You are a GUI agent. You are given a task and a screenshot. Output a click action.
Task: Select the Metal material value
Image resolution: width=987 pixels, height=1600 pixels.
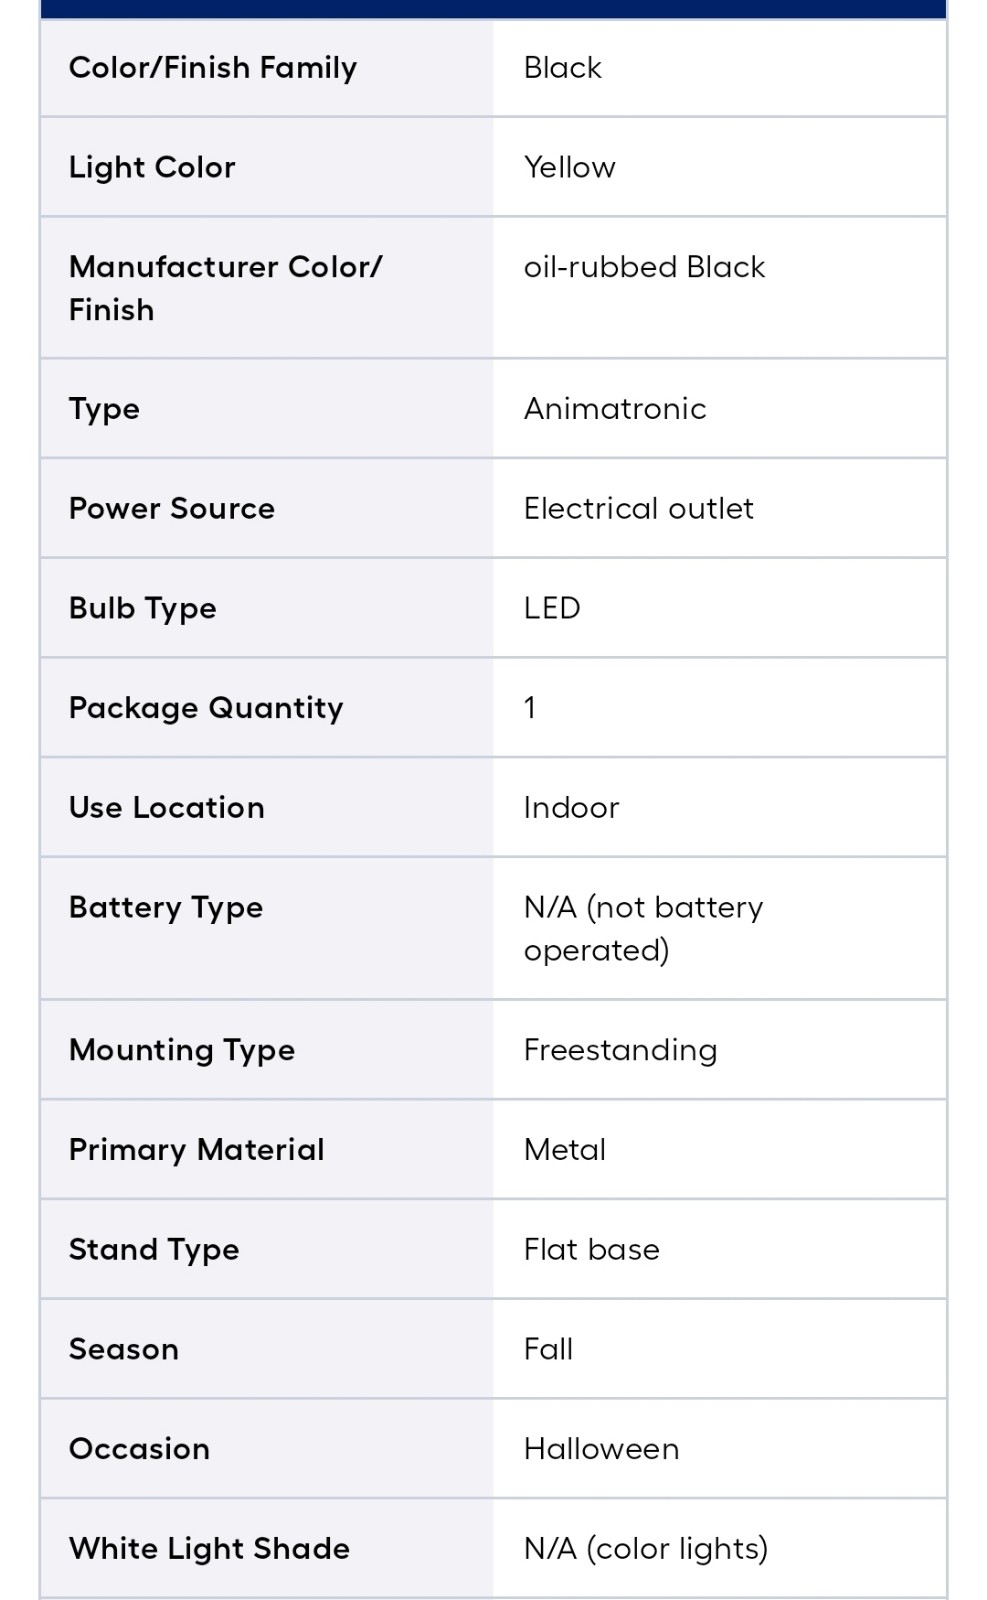[x=564, y=1150]
